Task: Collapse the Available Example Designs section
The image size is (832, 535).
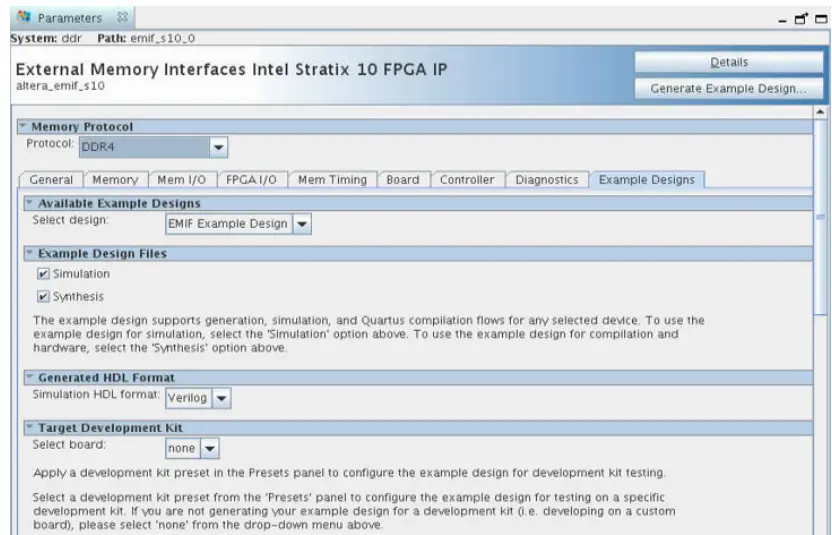Action: coord(30,203)
